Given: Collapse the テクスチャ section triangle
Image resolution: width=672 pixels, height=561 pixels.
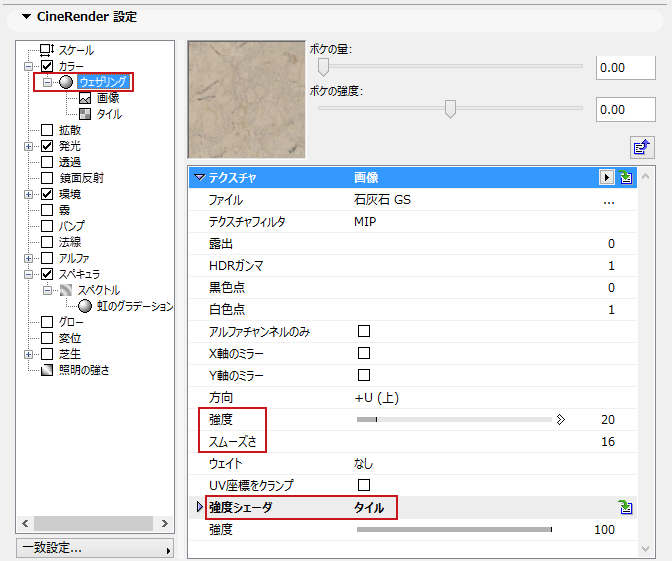Looking at the screenshot, I should pyautogui.click(x=199, y=177).
